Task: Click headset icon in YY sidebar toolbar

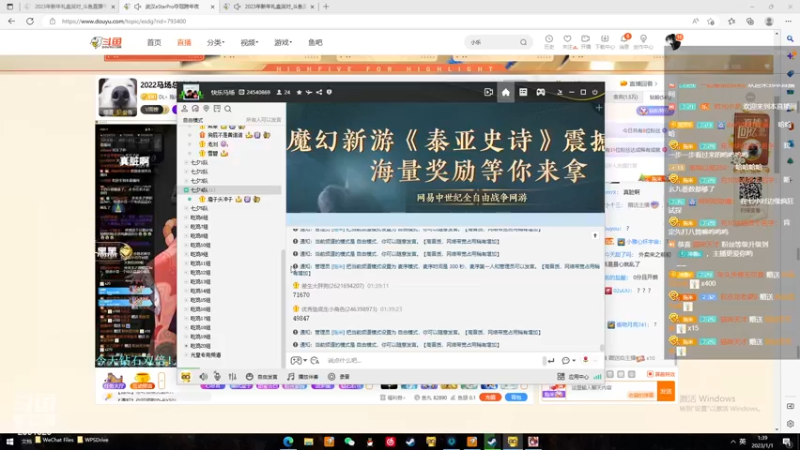Action: pos(195,109)
